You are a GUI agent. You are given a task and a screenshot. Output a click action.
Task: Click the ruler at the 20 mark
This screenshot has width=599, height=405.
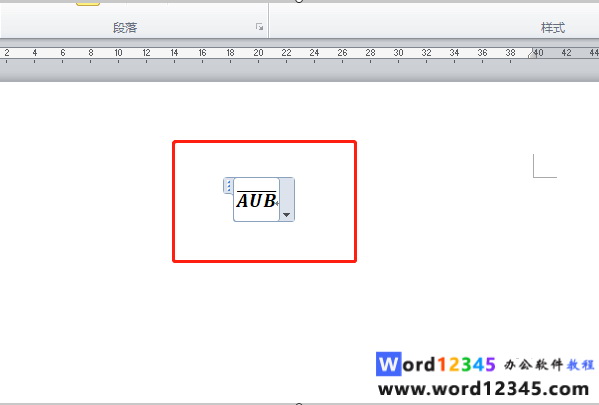[x=258, y=53]
